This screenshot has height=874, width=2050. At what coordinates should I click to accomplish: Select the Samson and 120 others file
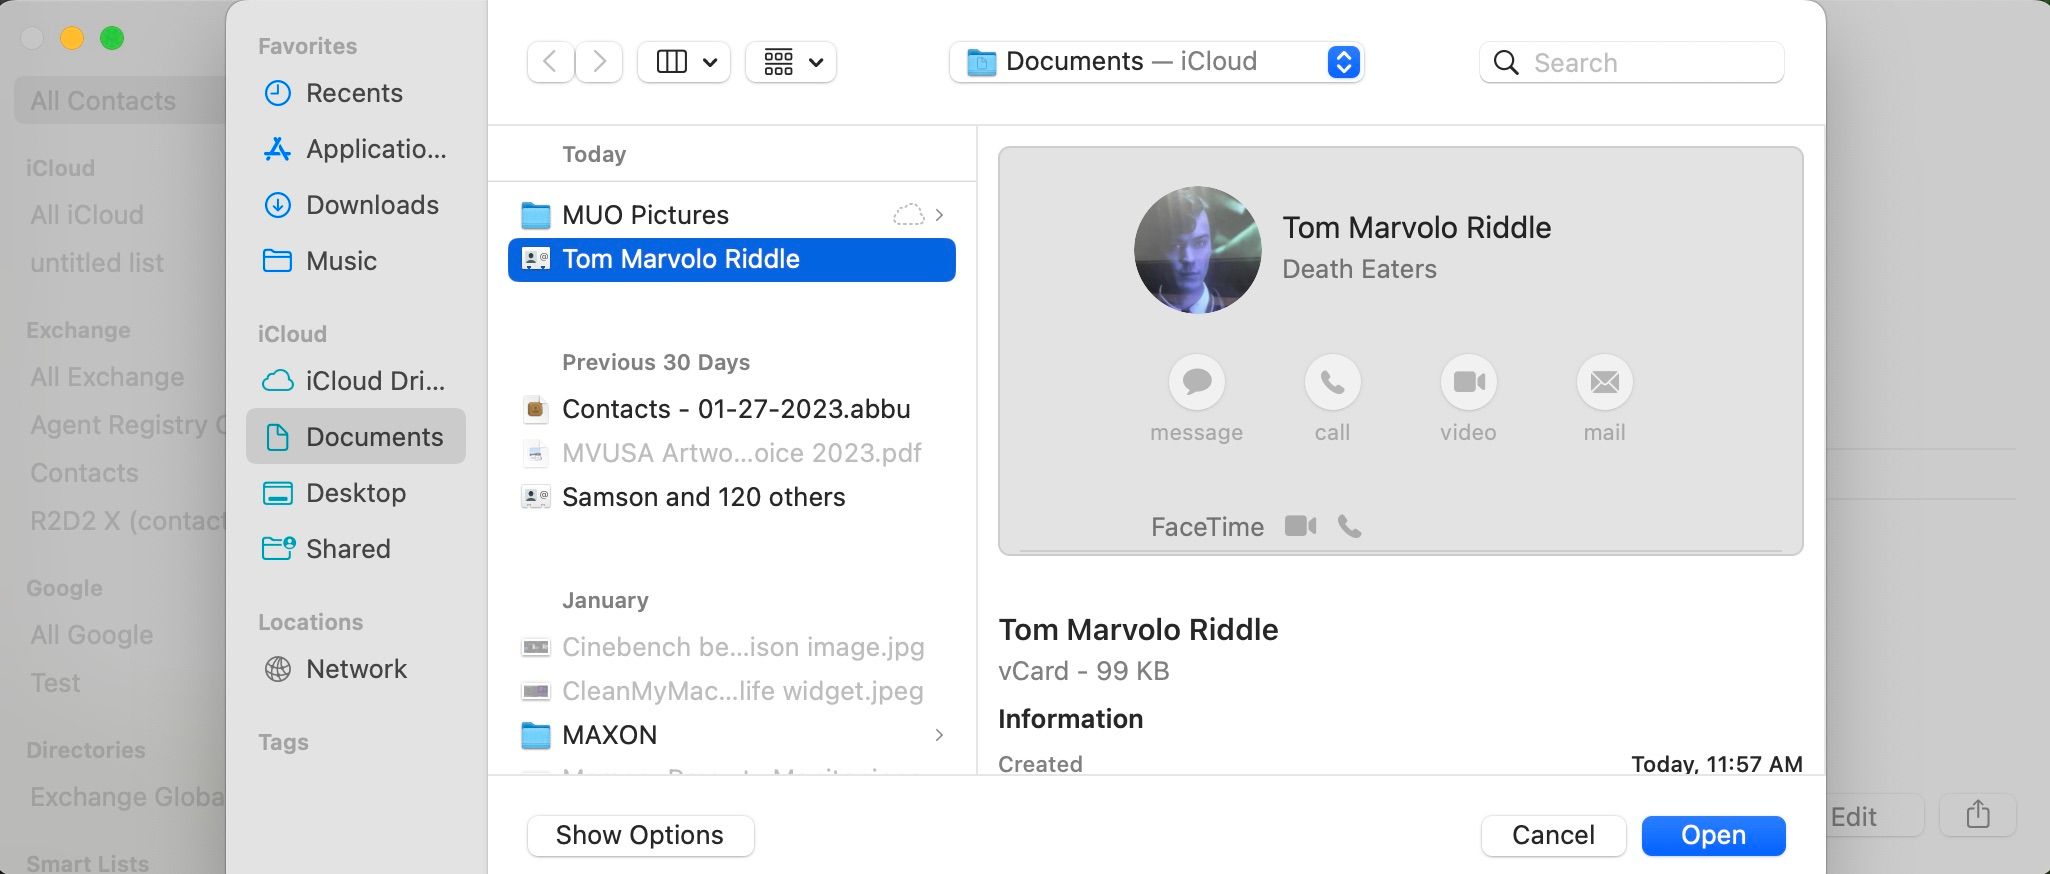[703, 497]
